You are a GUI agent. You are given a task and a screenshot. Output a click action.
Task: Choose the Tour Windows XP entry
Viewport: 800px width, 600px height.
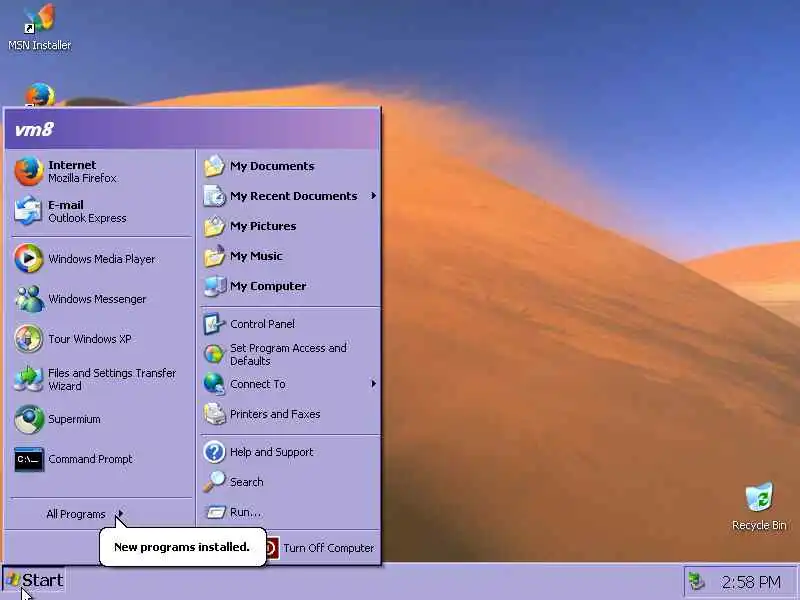[x=101, y=339]
